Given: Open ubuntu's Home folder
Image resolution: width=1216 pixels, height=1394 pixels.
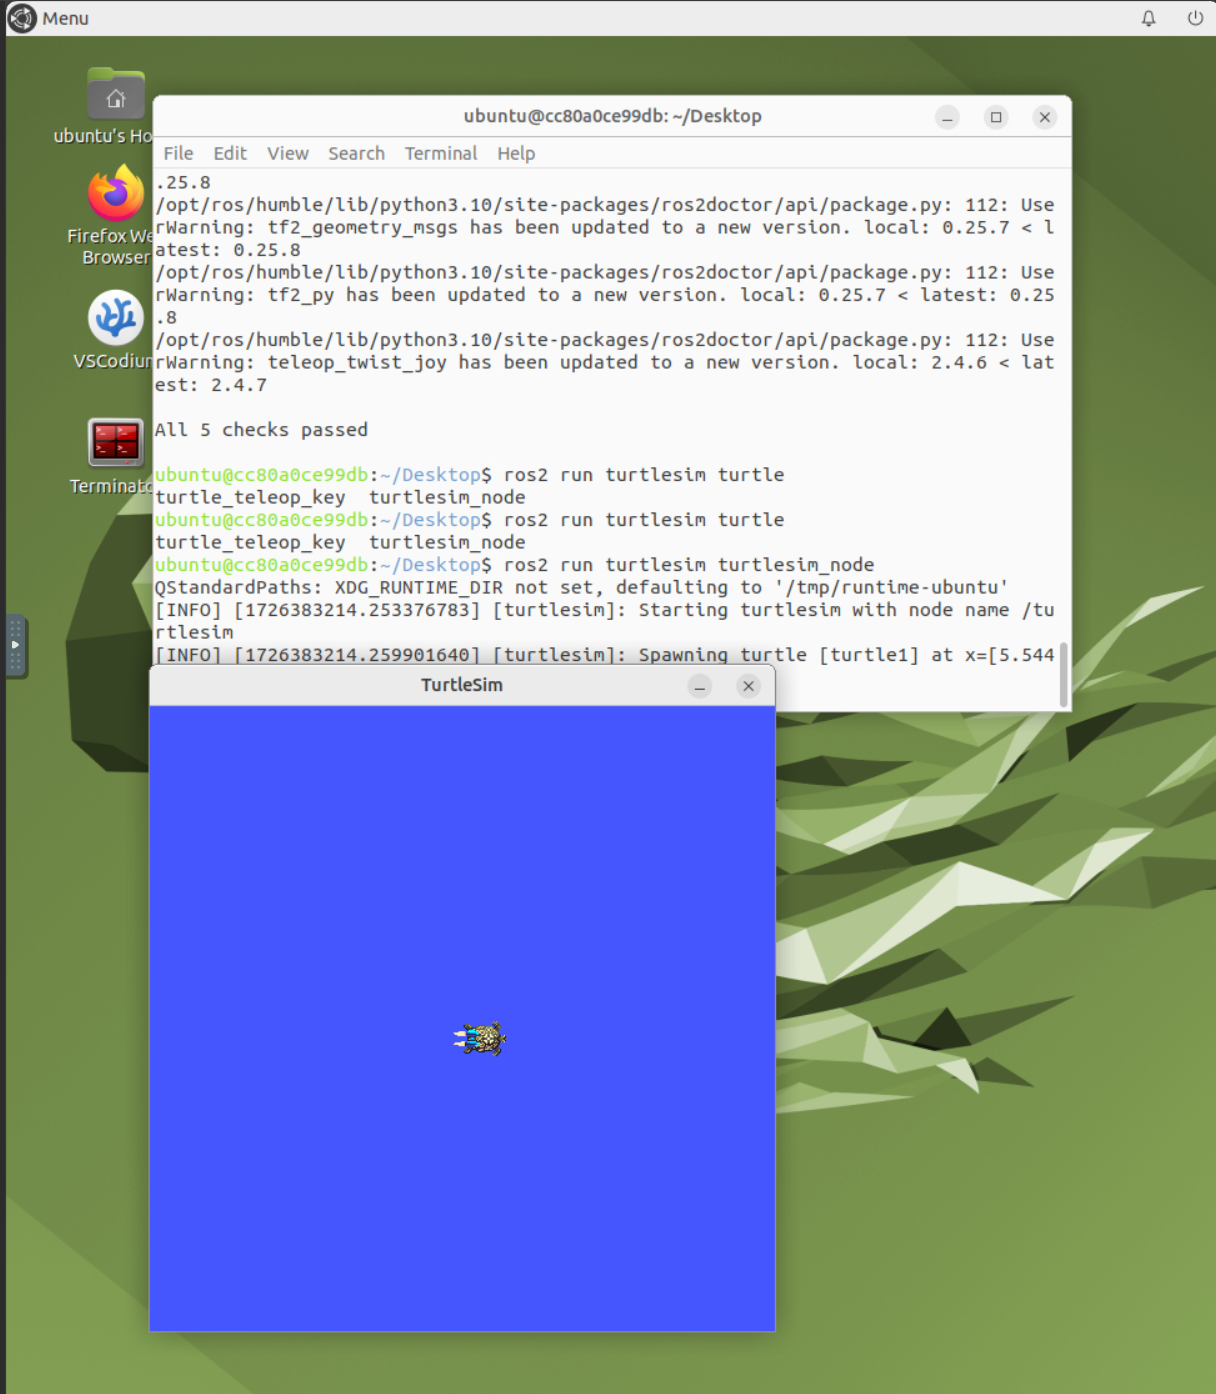Looking at the screenshot, I should (x=114, y=97).
